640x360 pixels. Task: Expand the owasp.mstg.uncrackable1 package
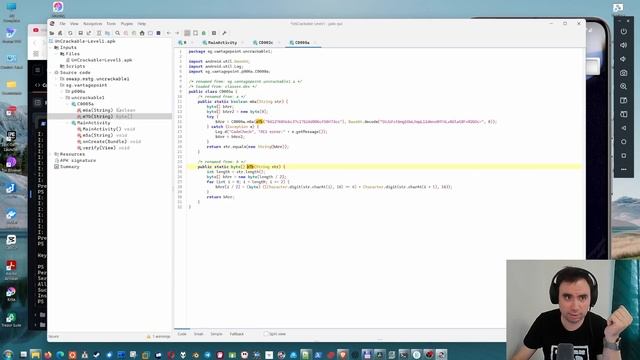point(57,79)
